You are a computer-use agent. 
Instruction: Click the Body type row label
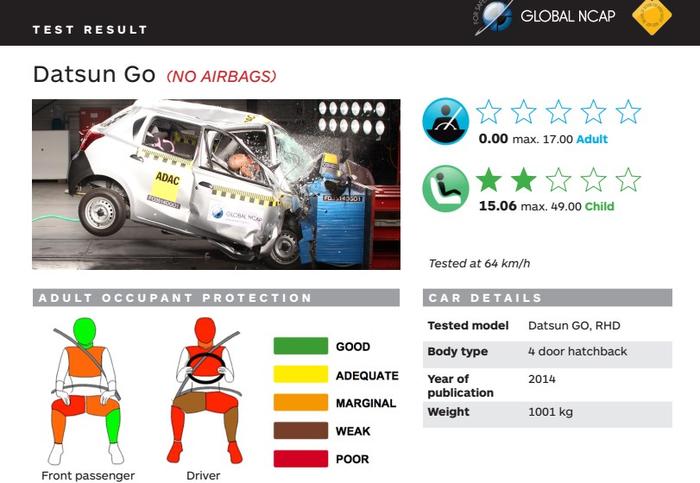tap(458, 352)
